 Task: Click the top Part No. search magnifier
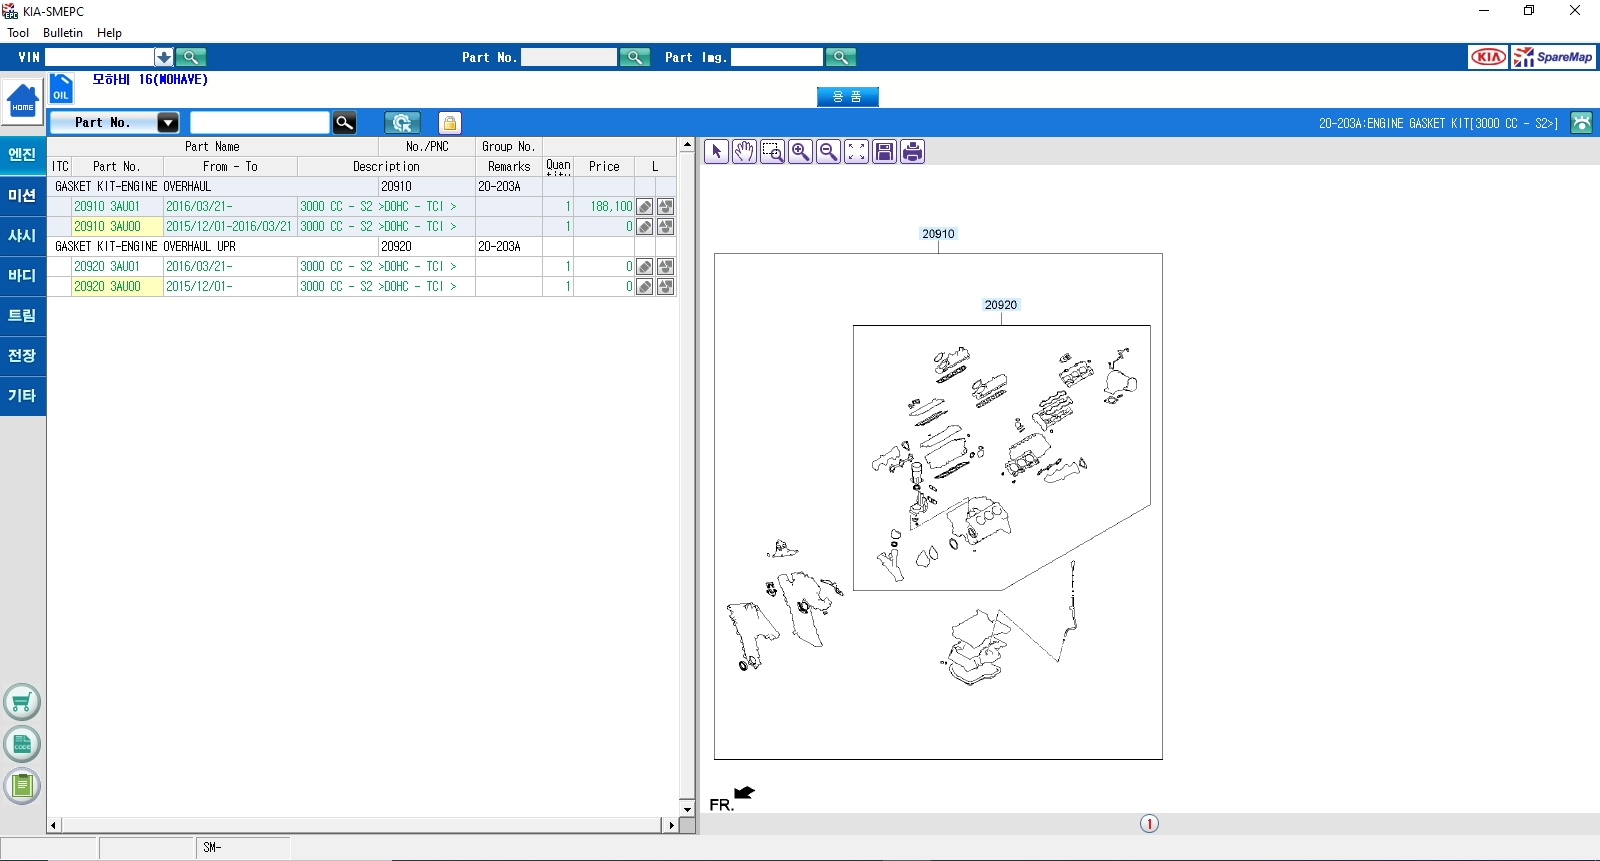(635, 57)
